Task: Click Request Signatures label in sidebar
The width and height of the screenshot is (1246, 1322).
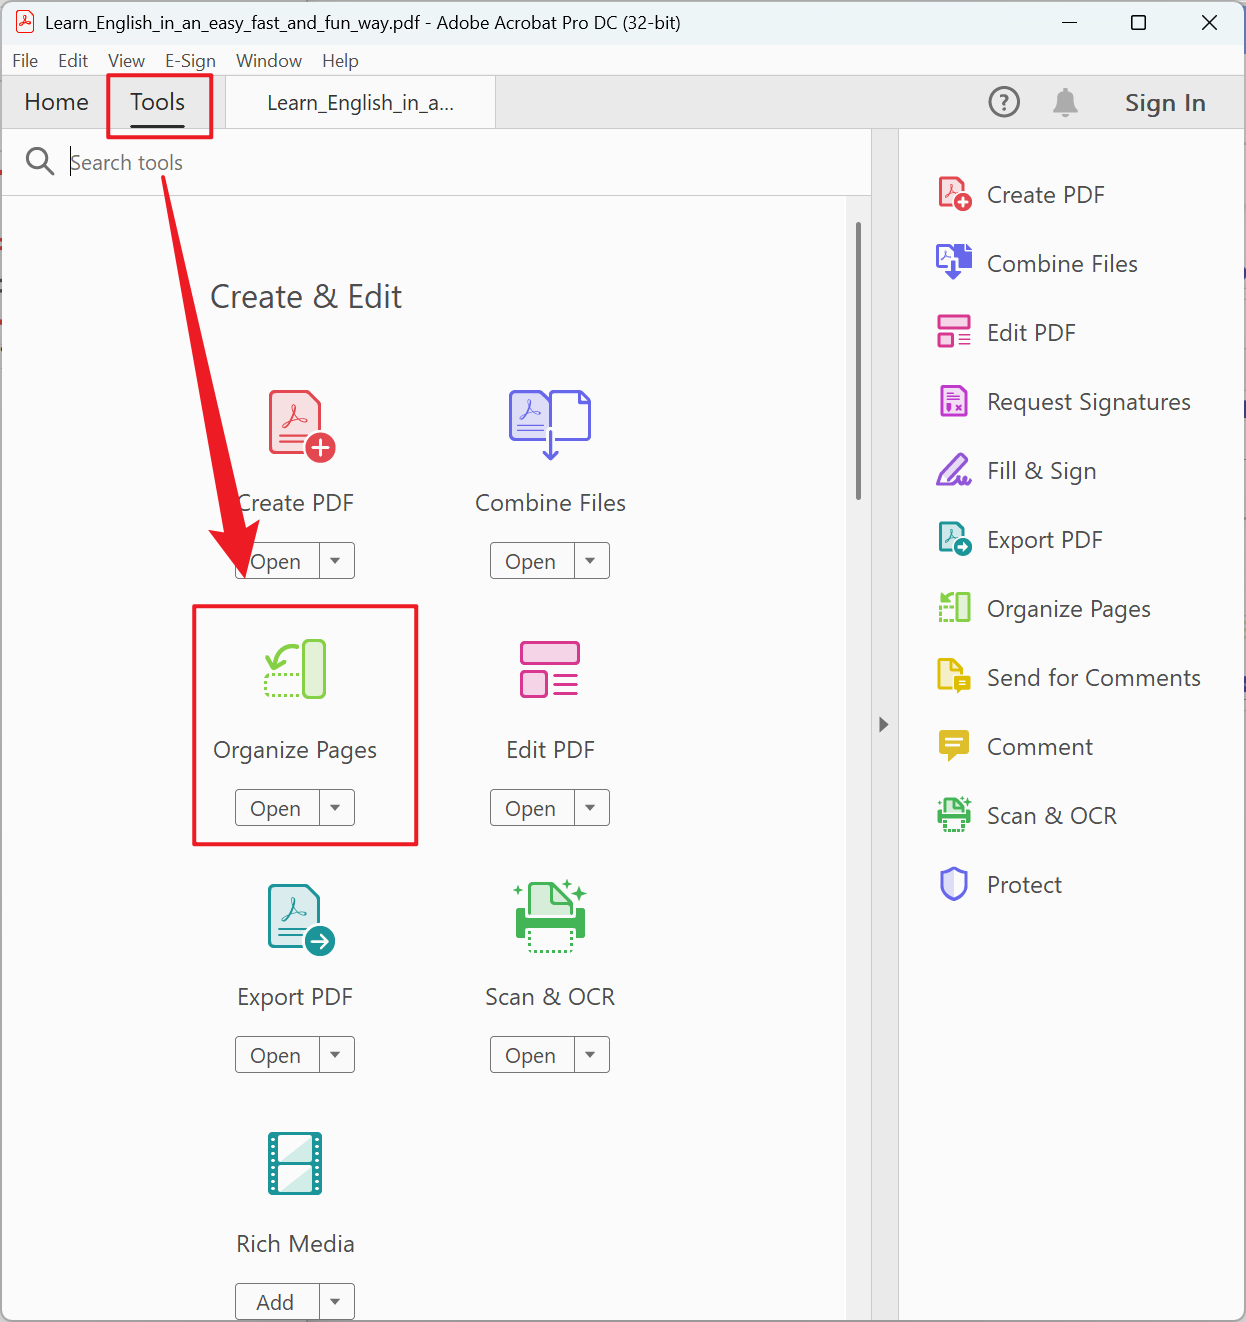Action: coord(1088,401)
